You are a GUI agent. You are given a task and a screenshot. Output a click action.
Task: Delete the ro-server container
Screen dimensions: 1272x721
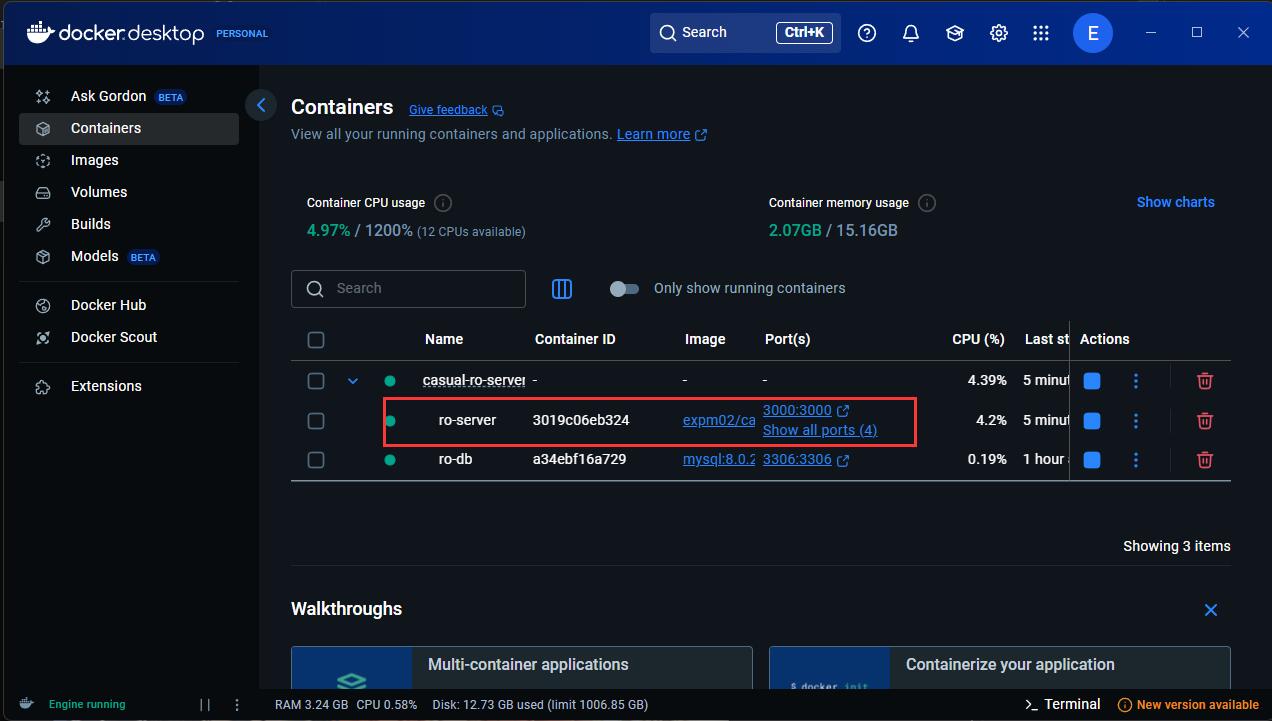[1205, 421]
